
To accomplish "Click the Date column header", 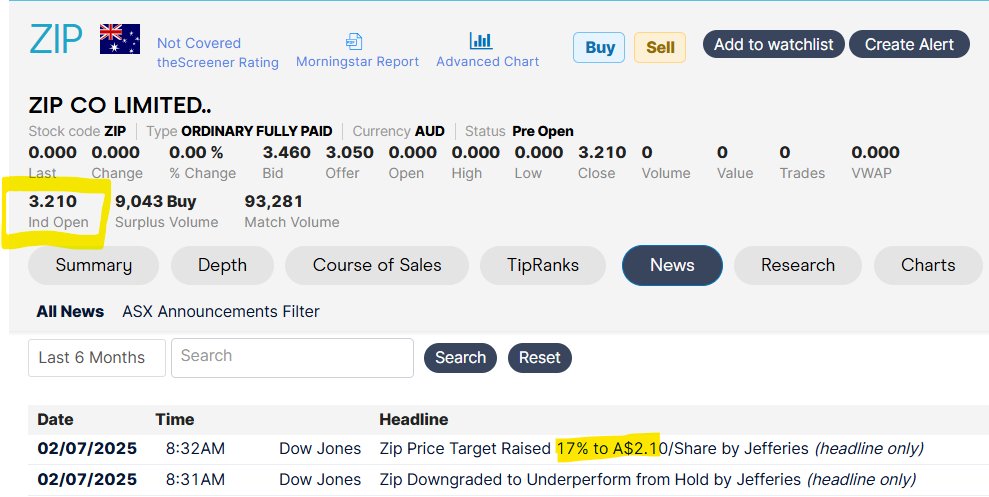I will click(56, 419).
